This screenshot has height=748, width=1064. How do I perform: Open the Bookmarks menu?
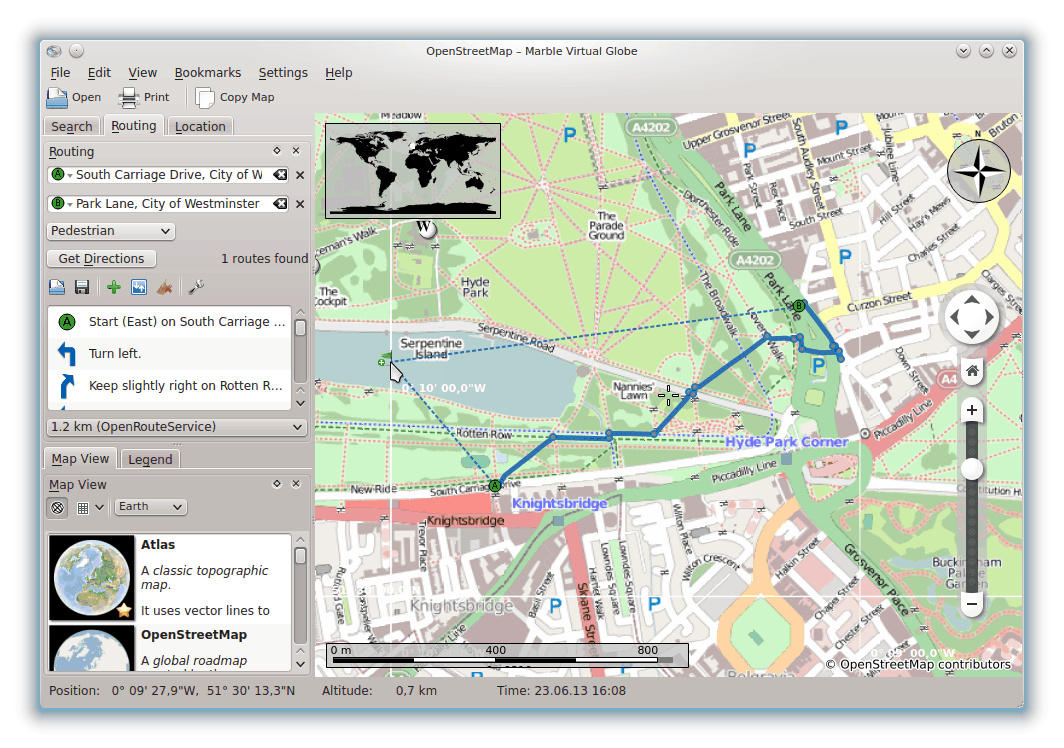(x=208, y=73)
